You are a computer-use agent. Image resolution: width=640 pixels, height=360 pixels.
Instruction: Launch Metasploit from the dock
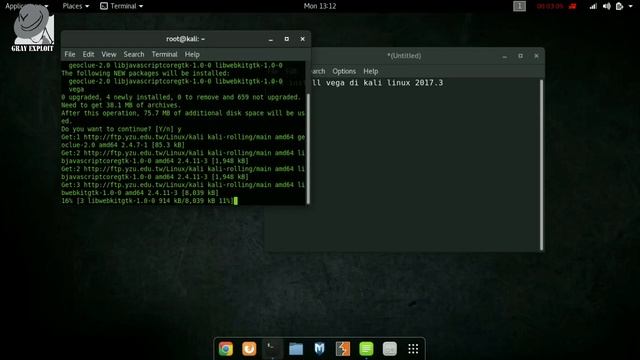click(320, 349)
